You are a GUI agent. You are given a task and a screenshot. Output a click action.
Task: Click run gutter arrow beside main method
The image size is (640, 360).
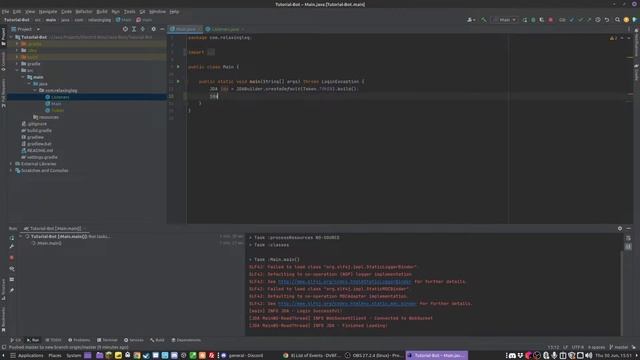point(178,81)
